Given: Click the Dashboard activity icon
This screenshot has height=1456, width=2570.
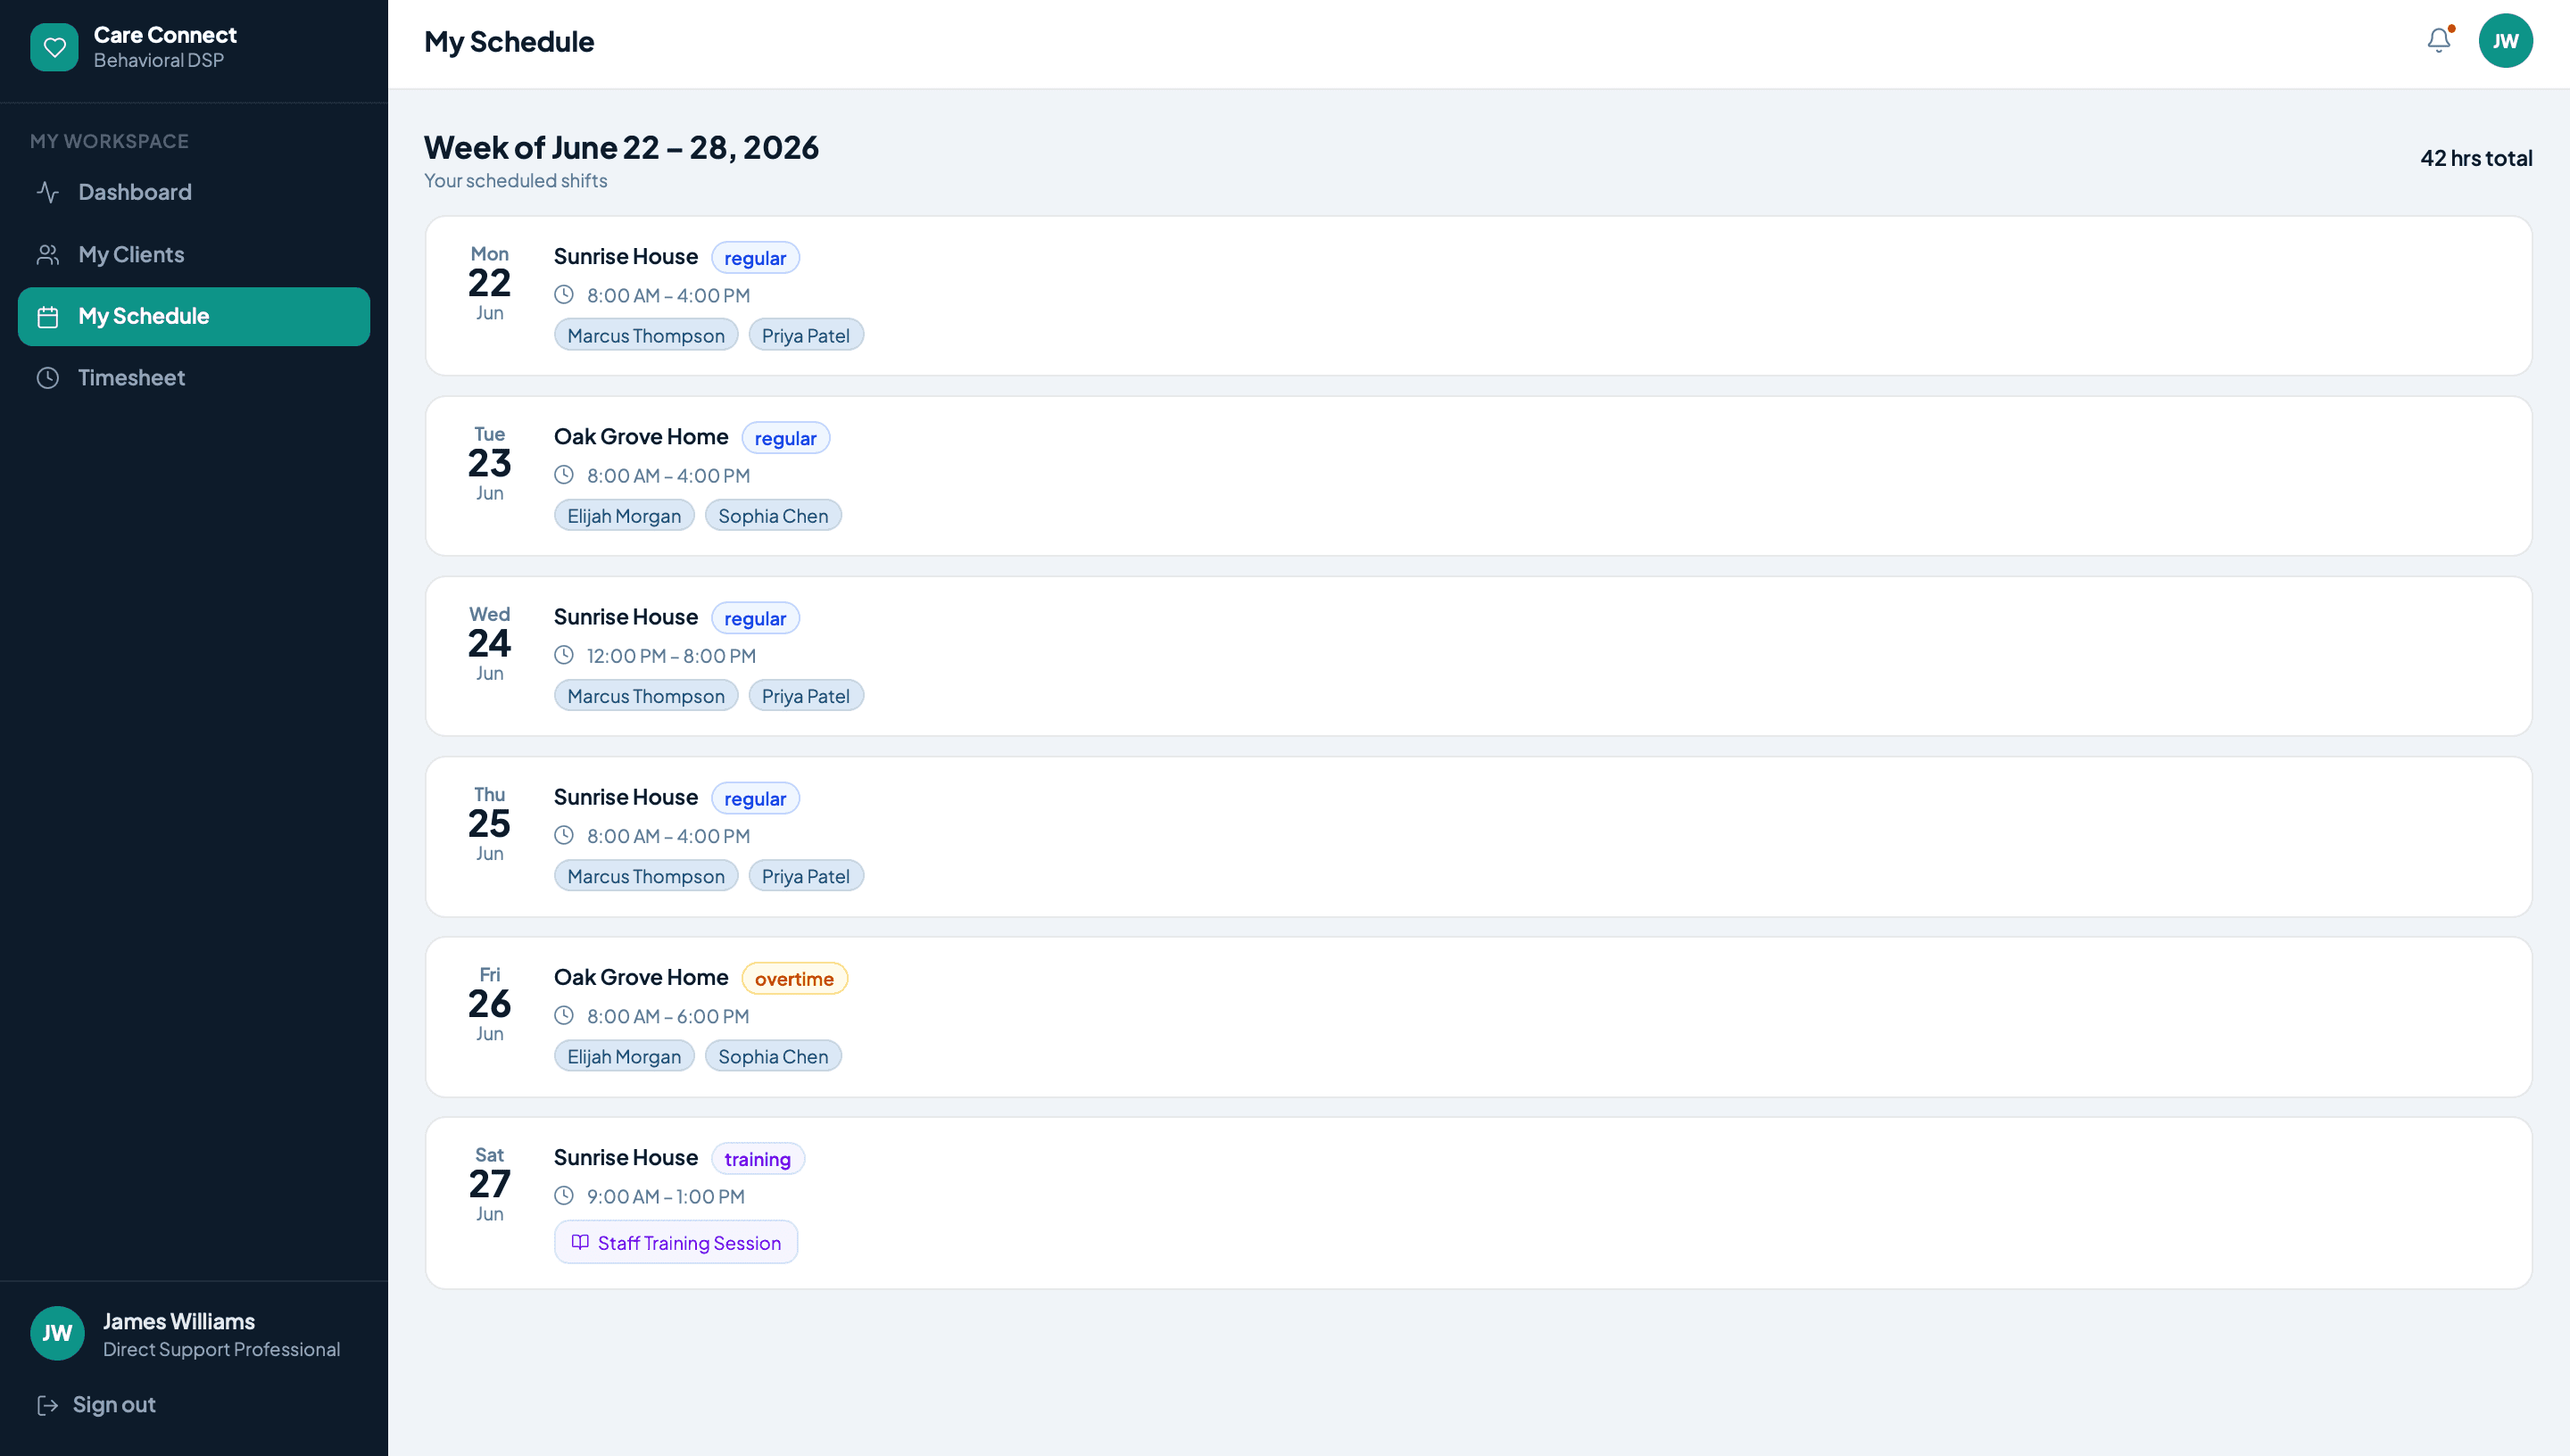Looking at the screenshot, I should (48, 192).
